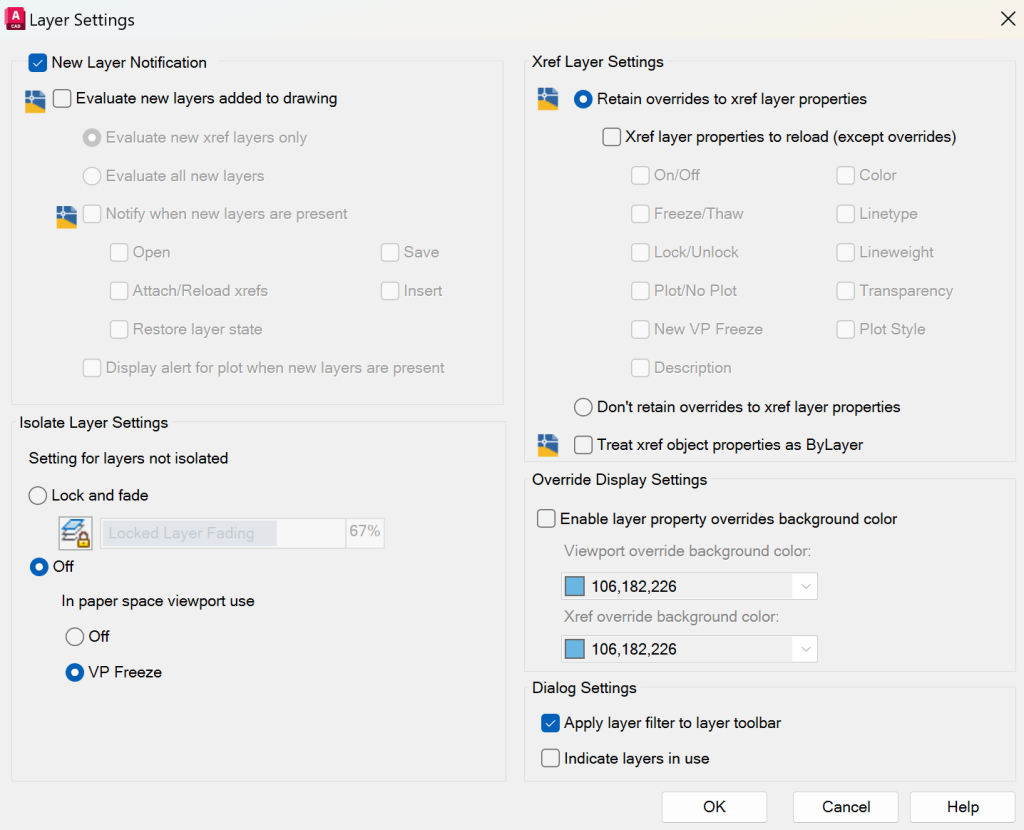This screenshot has width=1024, height=830.
Task: Close the Layer Settings dialog window
Action: (1007, 19)
